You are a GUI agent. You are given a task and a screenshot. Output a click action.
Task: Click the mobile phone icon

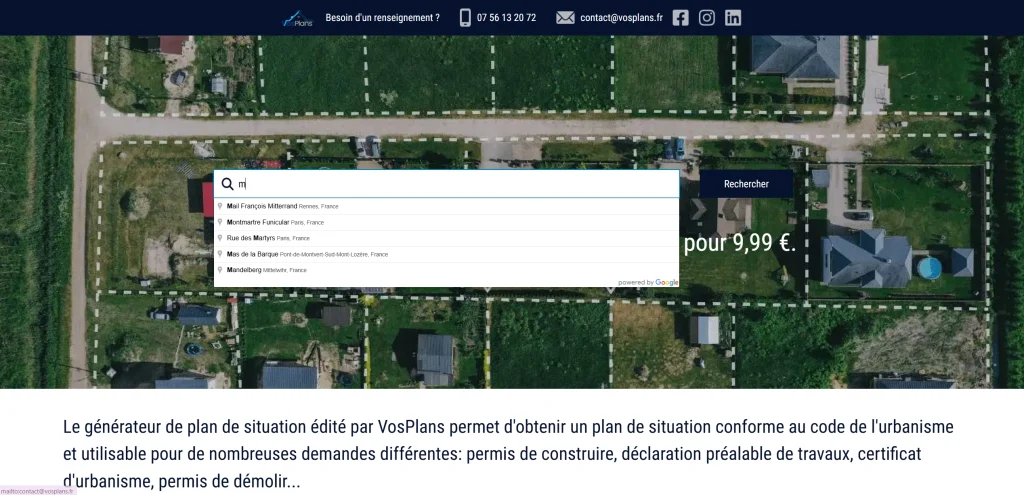[x=465, y=18]
